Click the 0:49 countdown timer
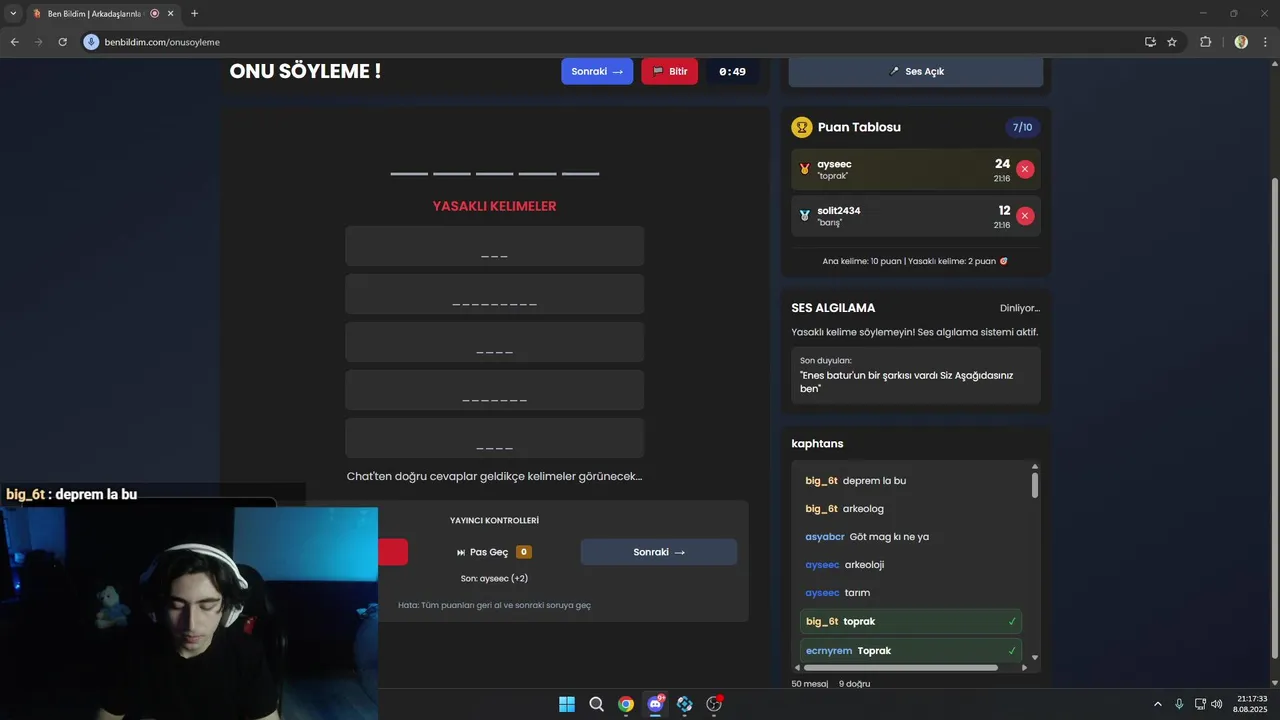1280x720 pixels. pos(732,72)
